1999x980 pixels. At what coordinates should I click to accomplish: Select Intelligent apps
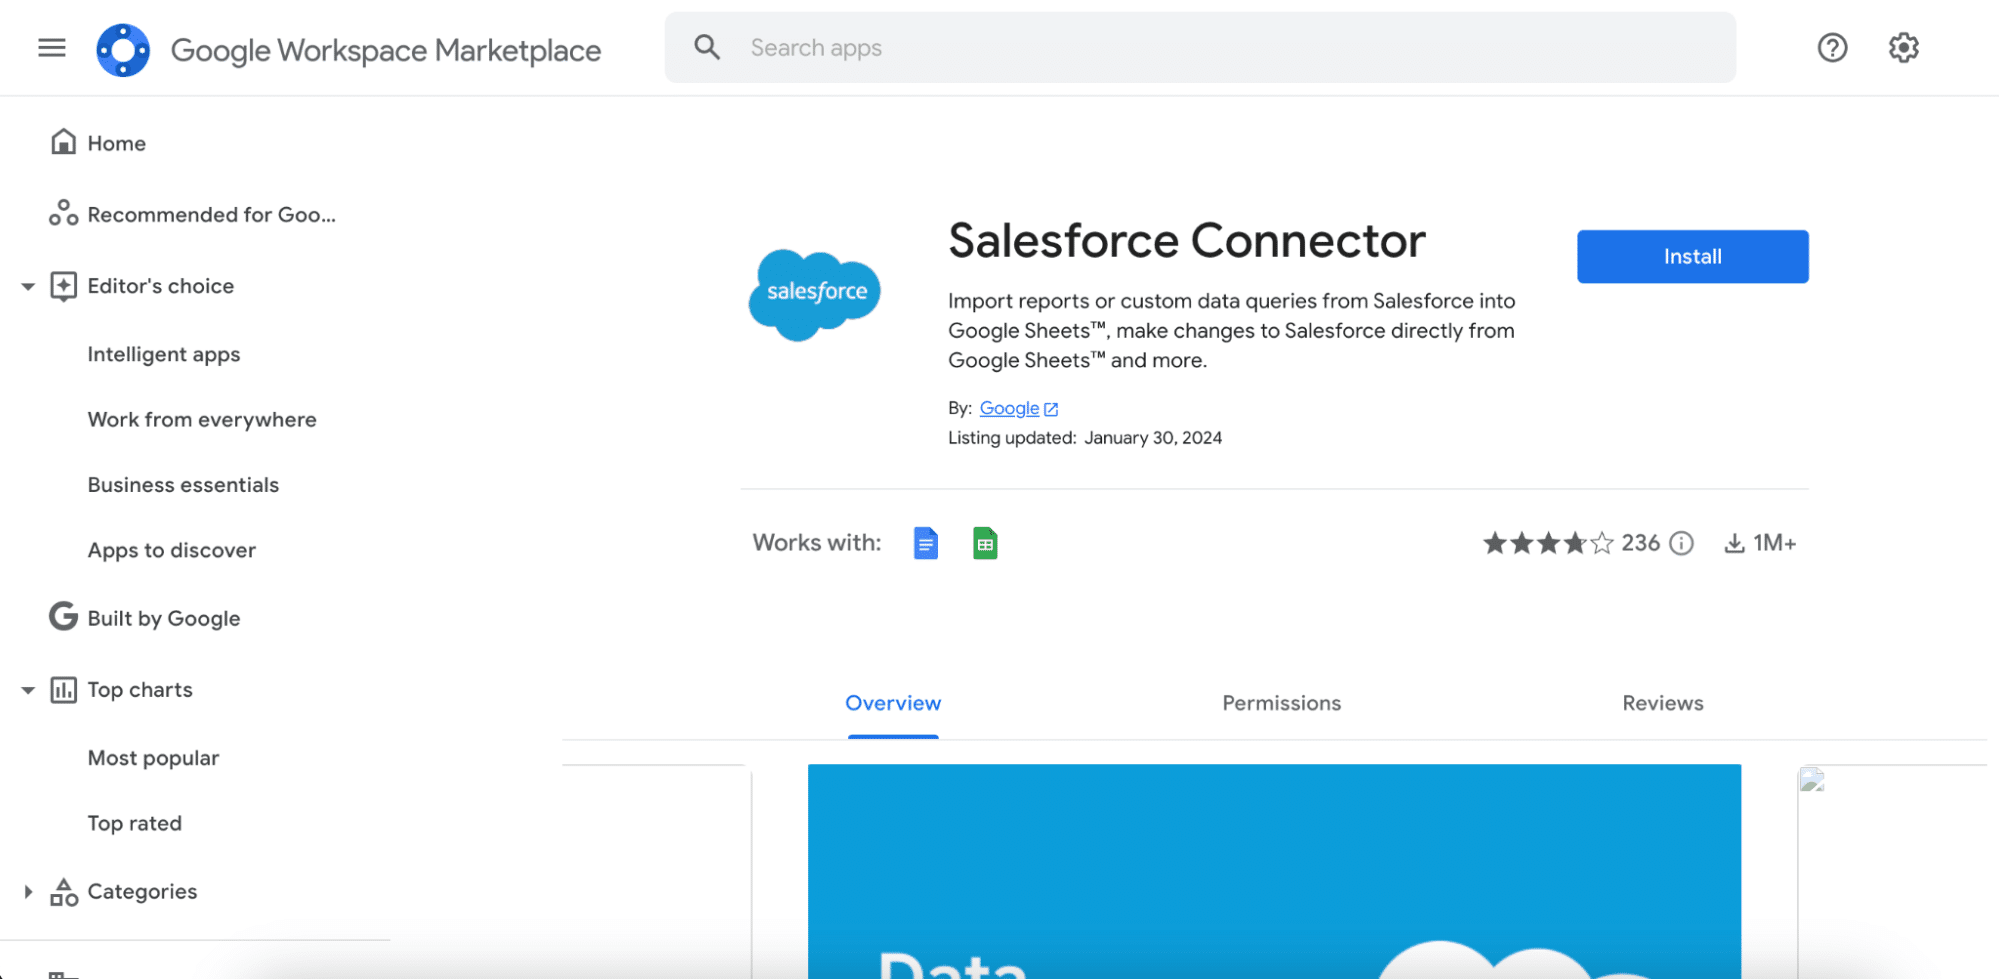[164, 355]
